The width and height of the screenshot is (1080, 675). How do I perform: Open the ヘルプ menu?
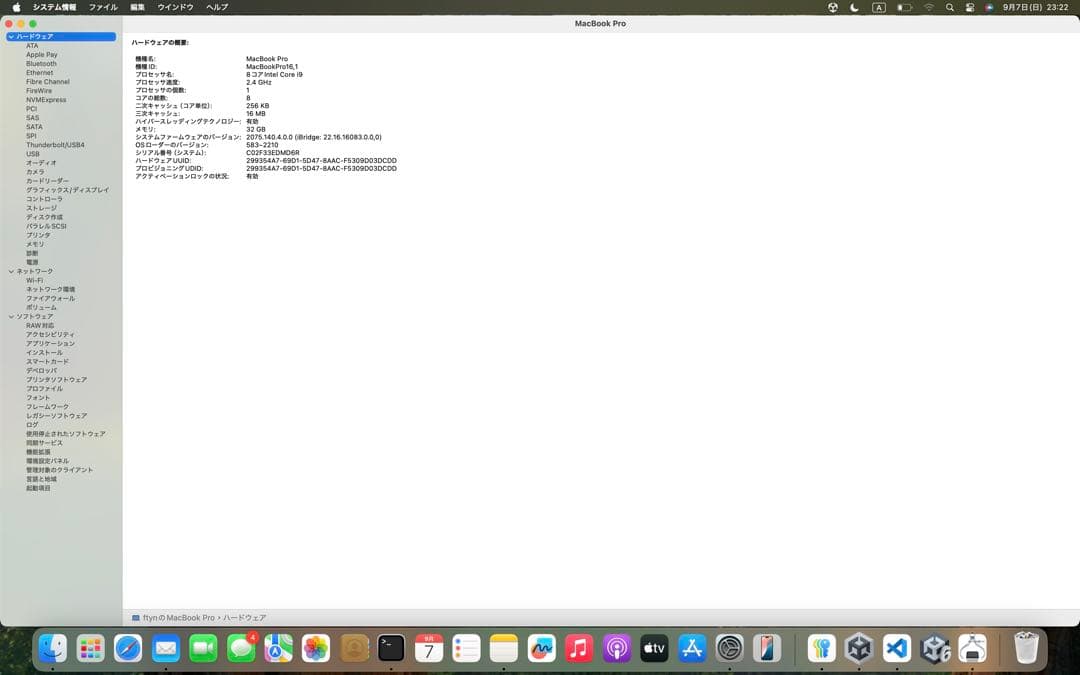click(x=215, y=7)
